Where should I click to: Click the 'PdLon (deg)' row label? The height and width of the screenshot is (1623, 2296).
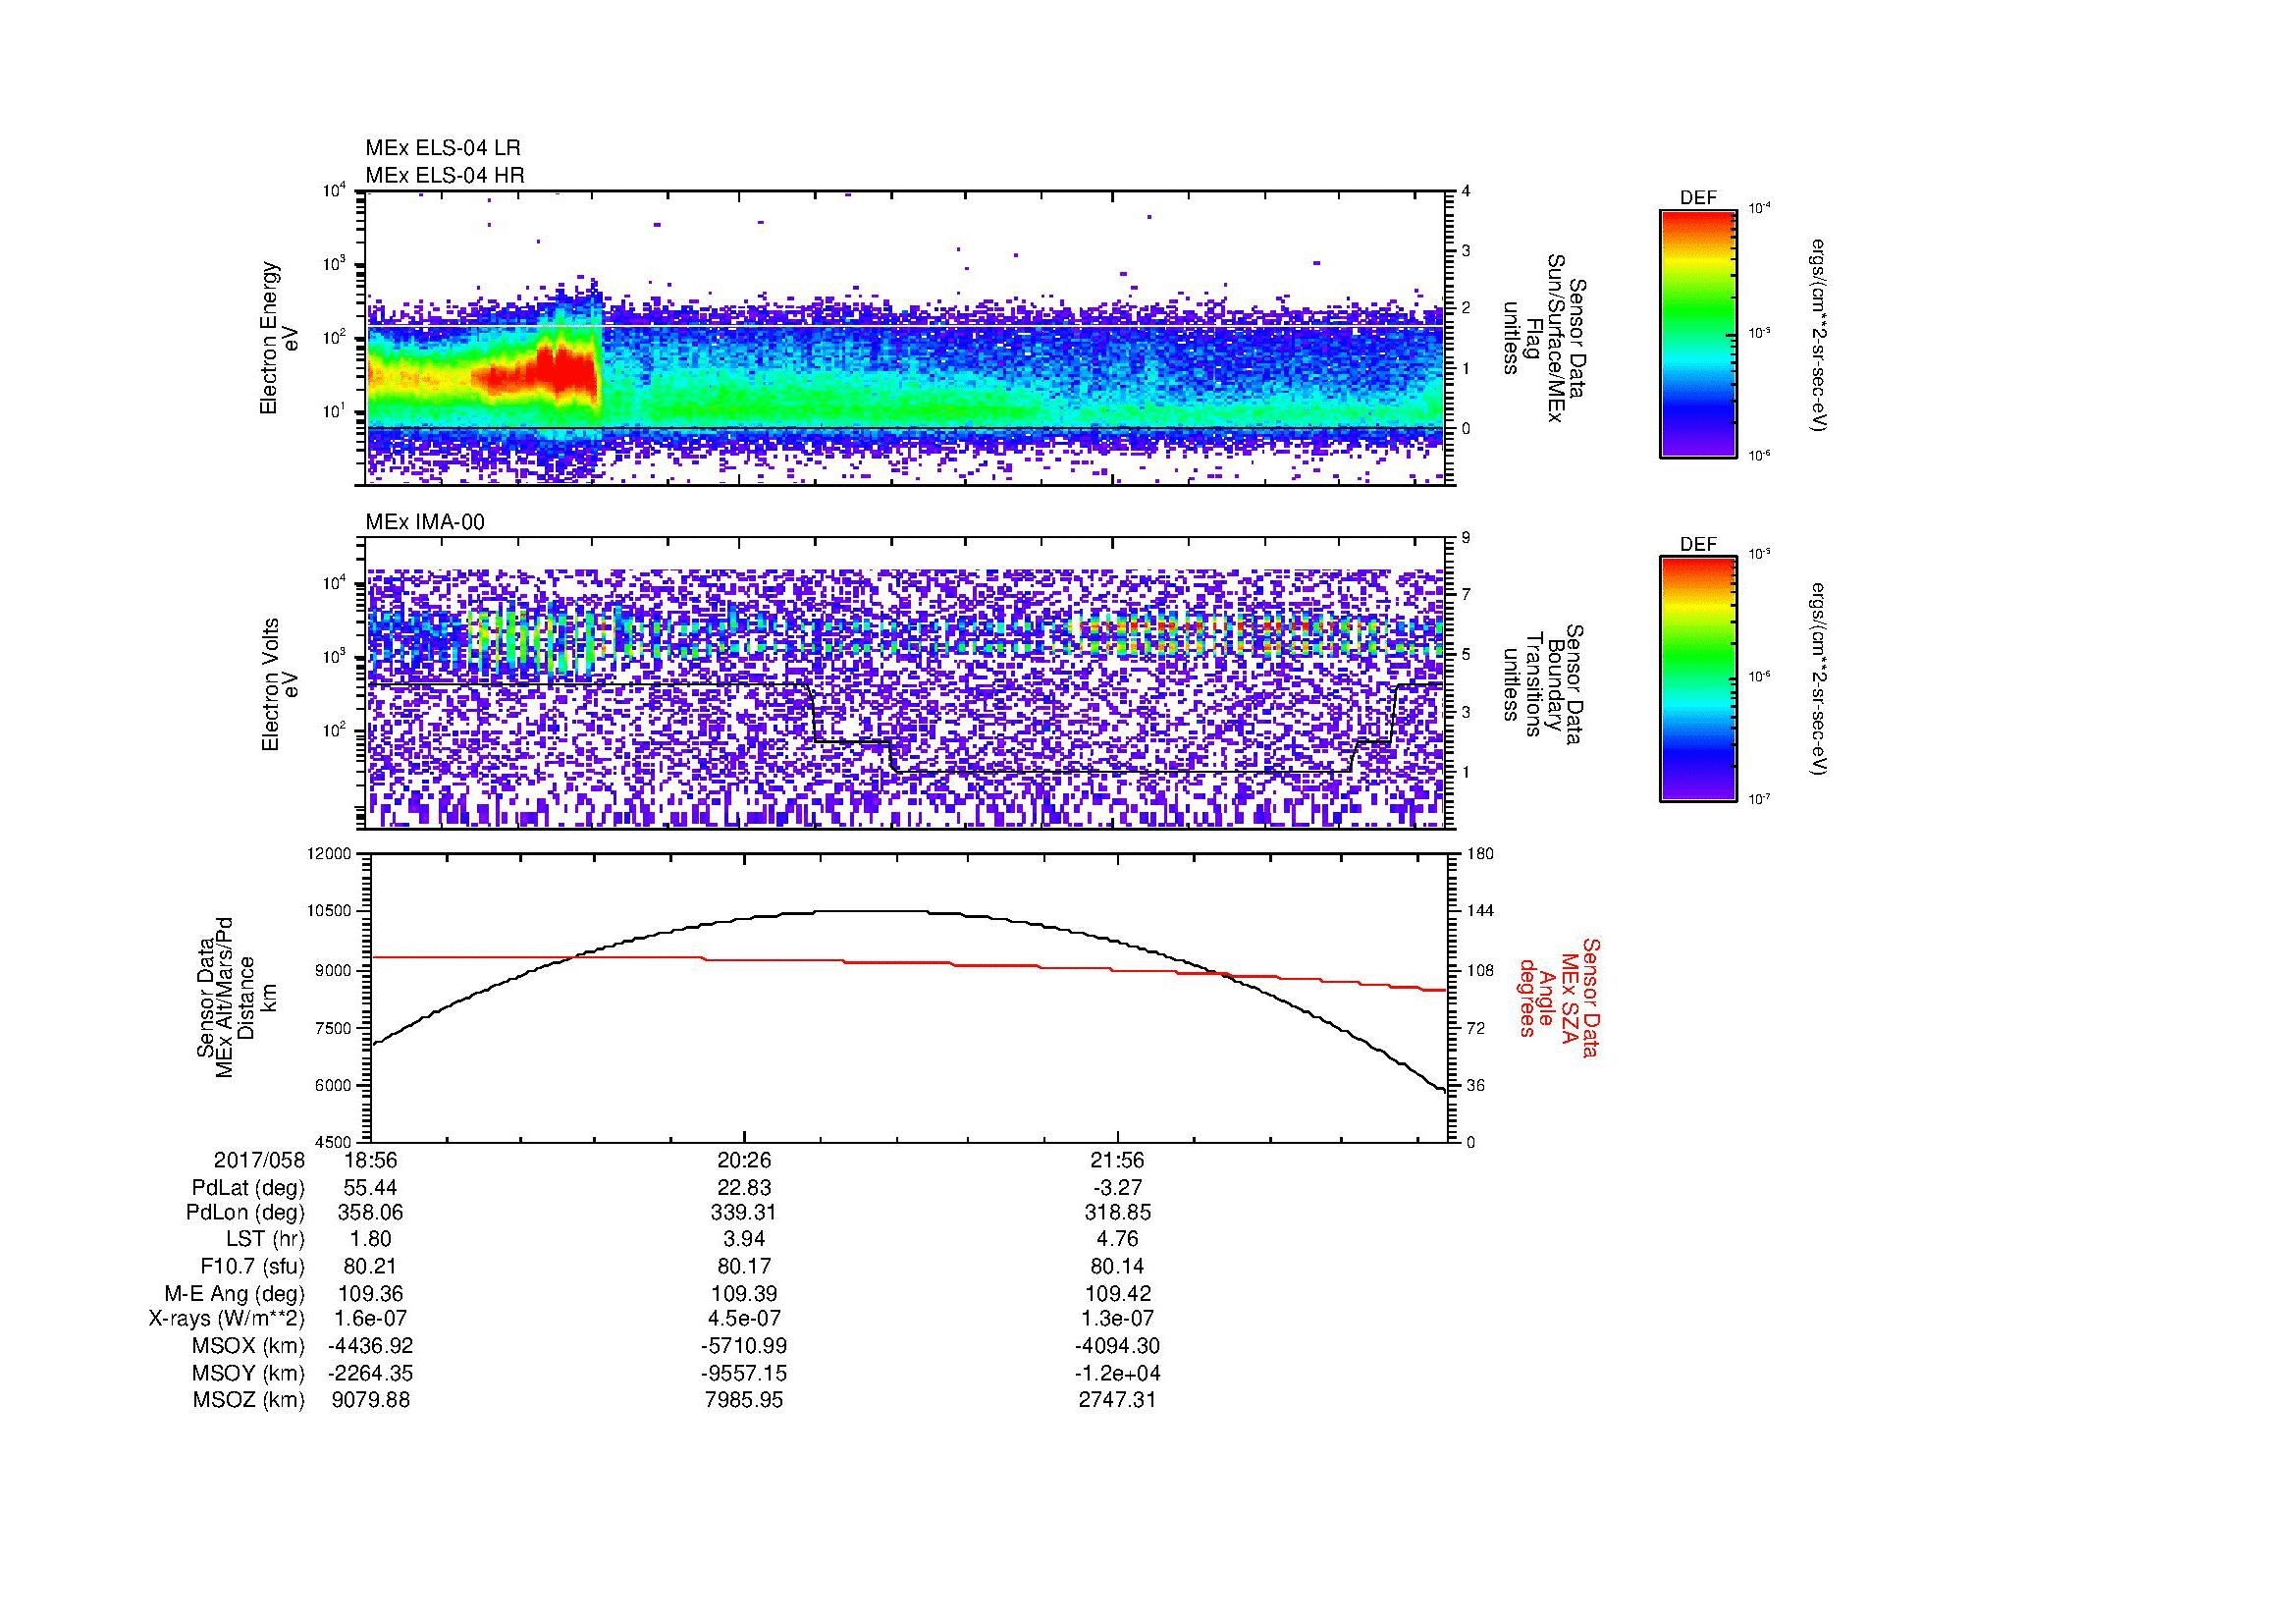(x=247, y=1213)
